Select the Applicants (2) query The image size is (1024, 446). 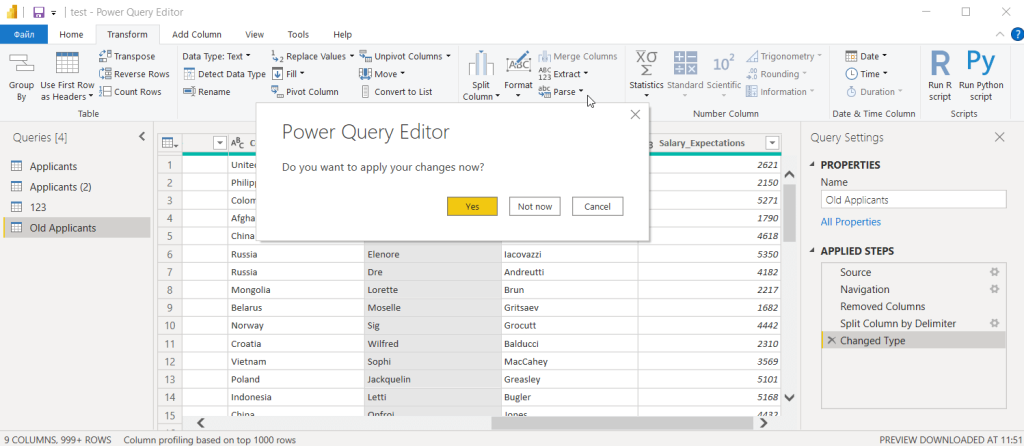(x=60, y=187)
